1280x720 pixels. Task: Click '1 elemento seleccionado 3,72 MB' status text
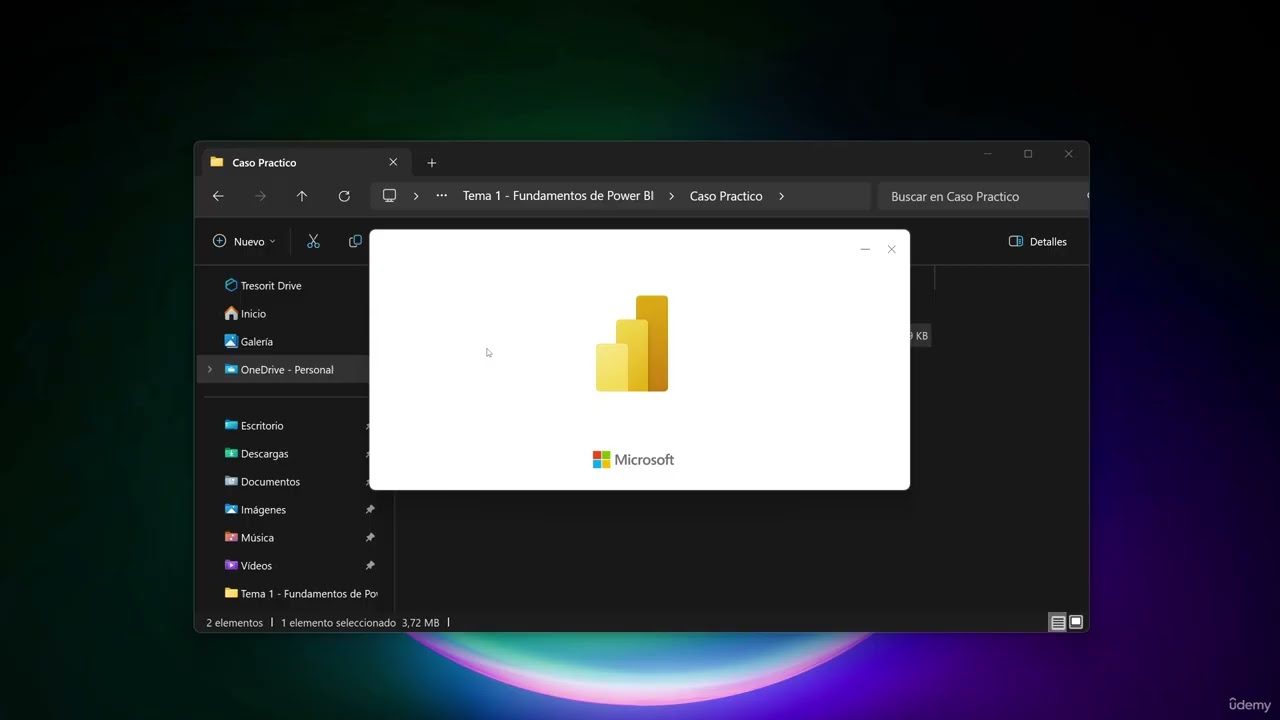(x=360, y=622)
